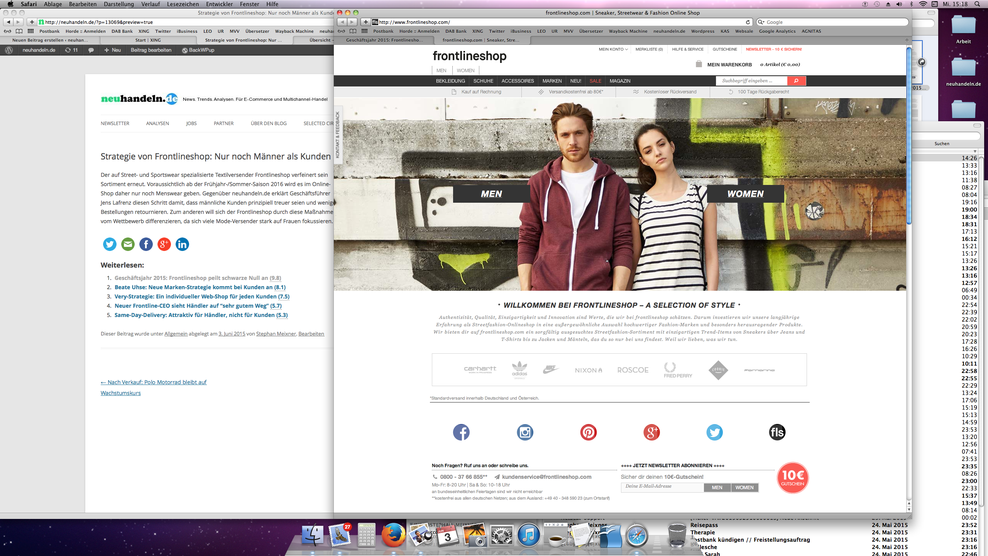988x556 pixels.
Task: Click the frontlineshop page vertical scrollbar
Action: (909, 137)
